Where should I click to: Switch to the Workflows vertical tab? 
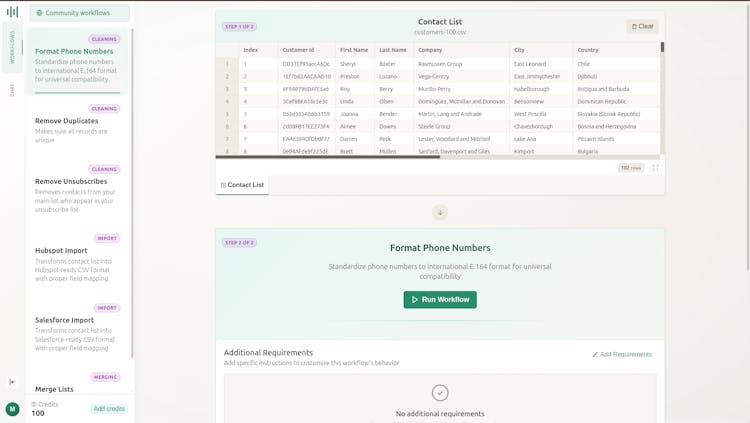click(12, 48)
